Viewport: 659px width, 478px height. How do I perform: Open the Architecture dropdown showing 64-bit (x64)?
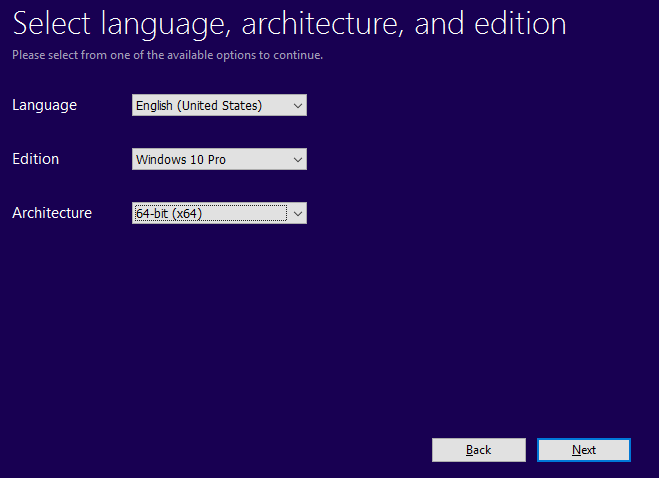(219, 213)
